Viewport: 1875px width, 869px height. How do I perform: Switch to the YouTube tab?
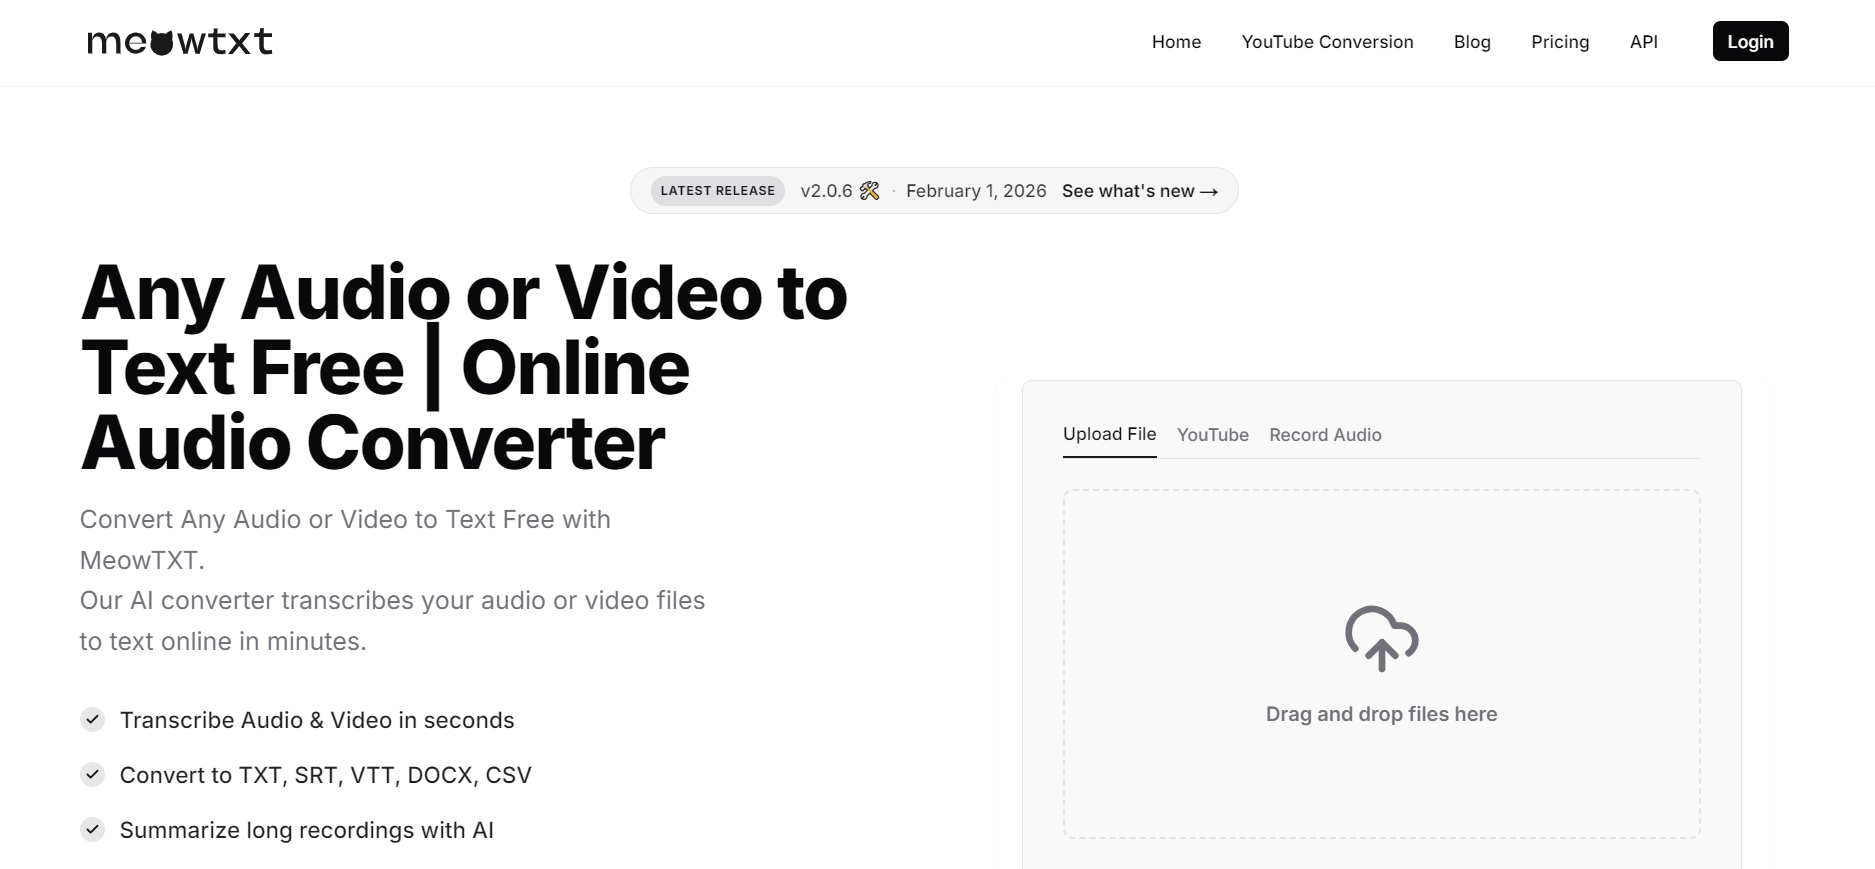(1212, 435)
